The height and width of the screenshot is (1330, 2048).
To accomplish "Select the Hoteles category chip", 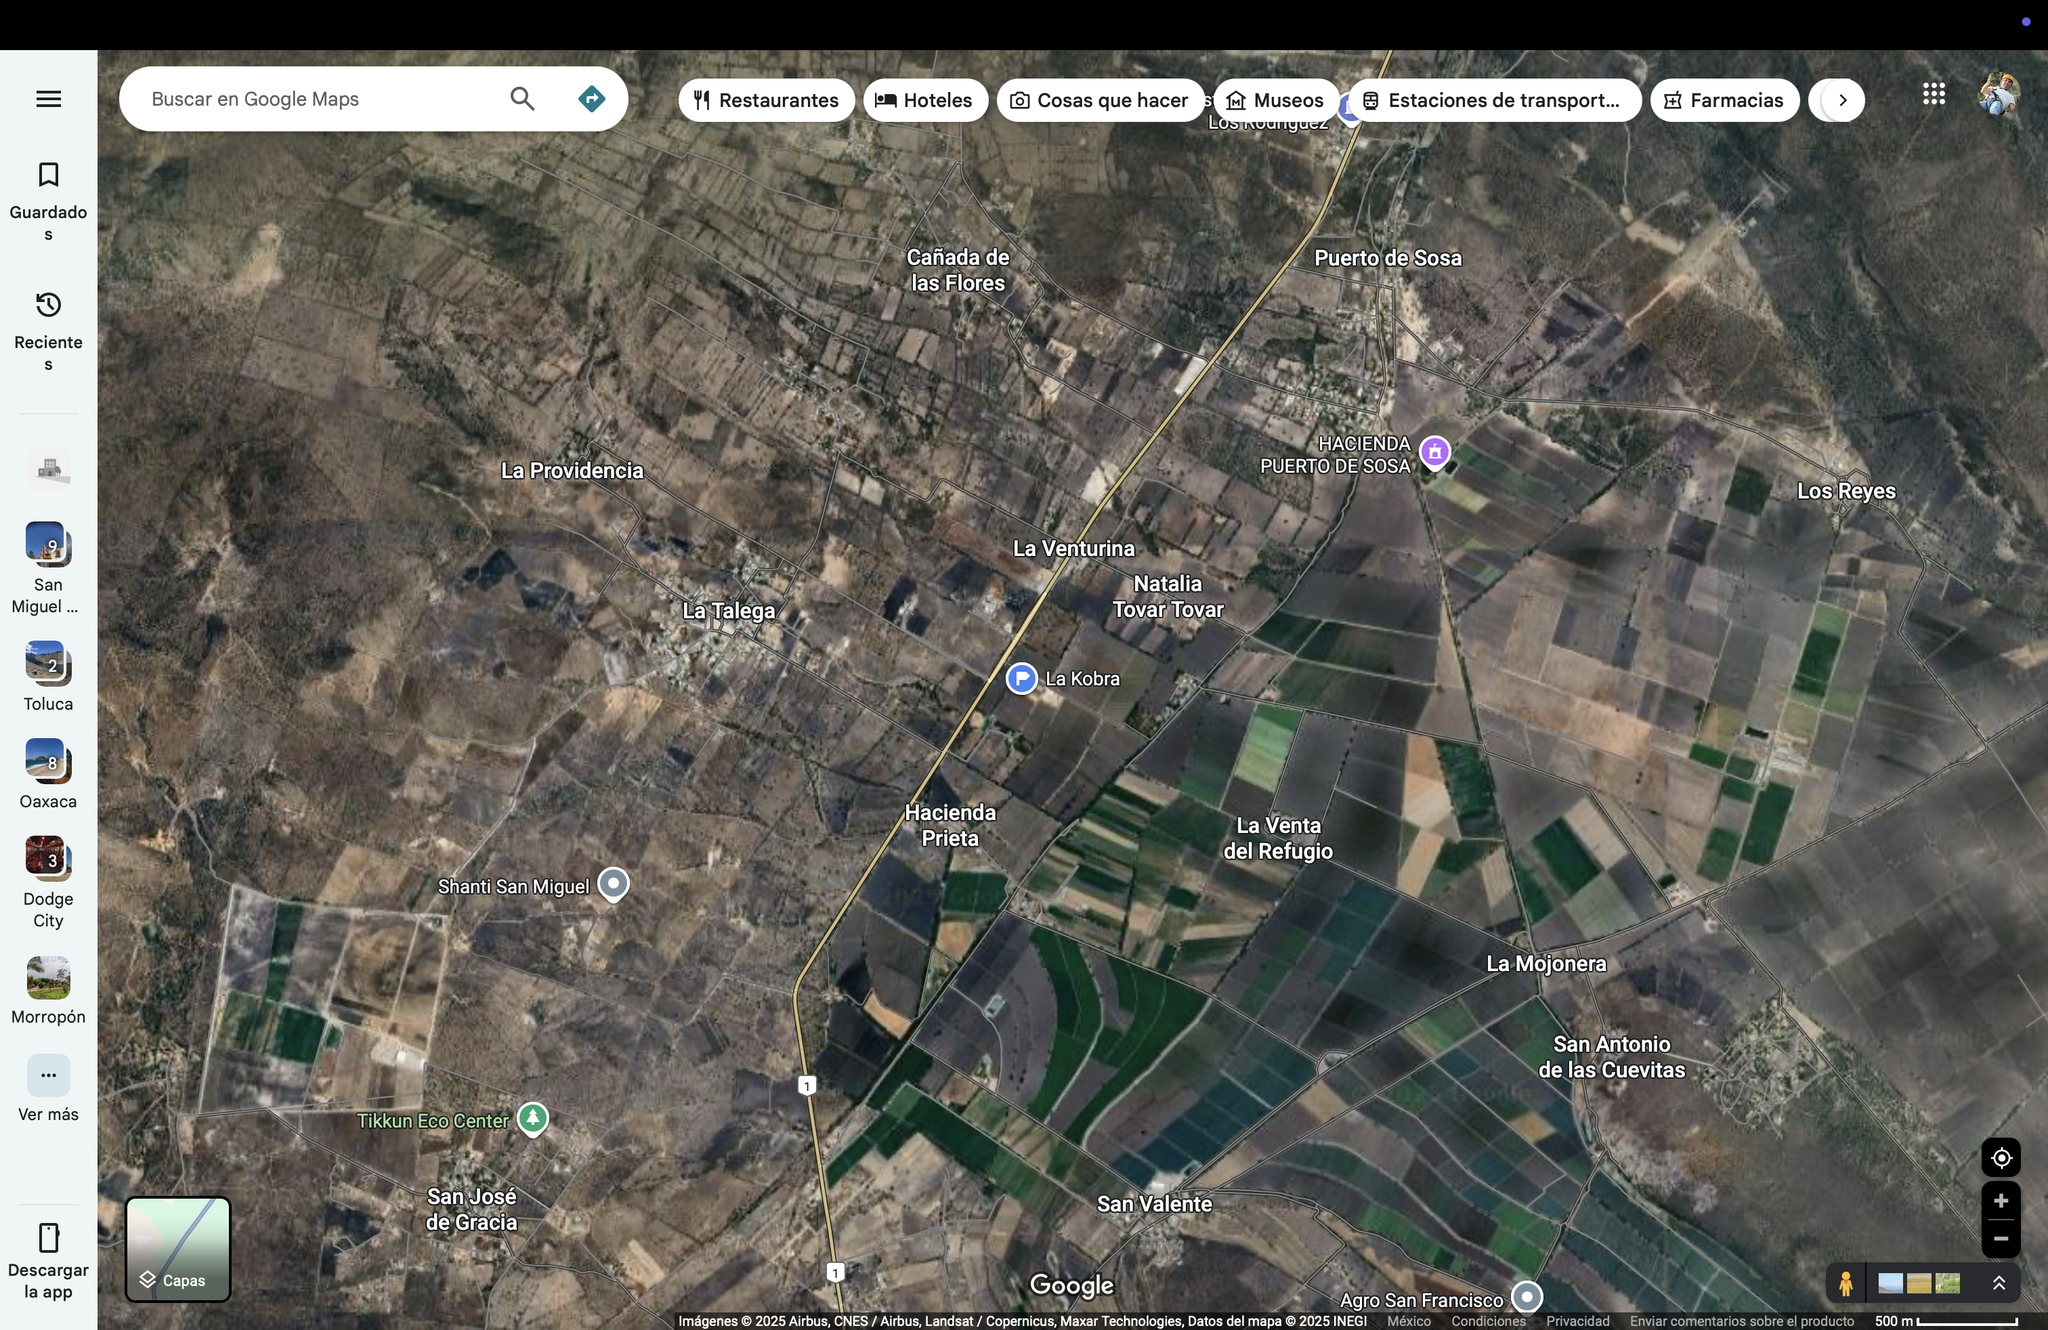I will pos(925,100).
